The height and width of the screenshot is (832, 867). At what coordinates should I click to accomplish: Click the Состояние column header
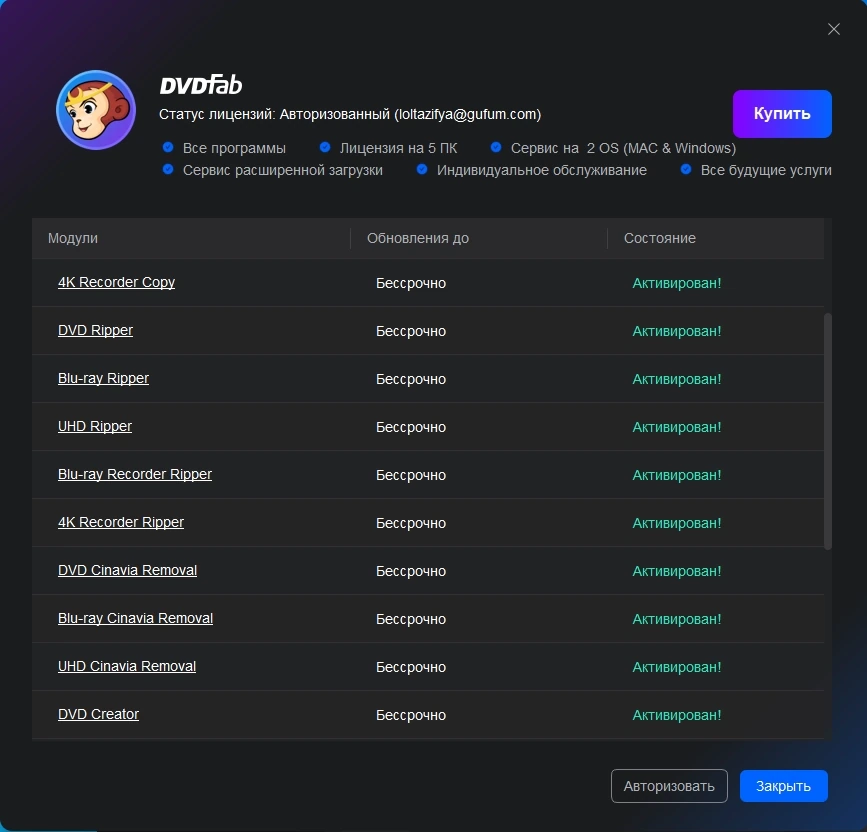click(x=660, y=238)
